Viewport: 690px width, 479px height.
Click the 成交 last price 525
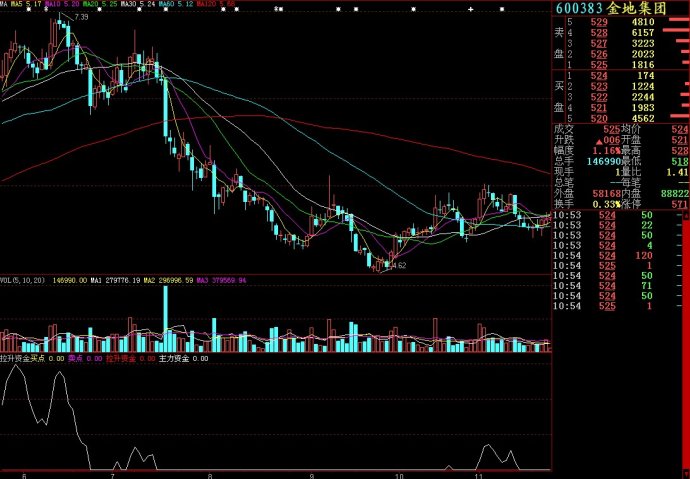point(612,129)
